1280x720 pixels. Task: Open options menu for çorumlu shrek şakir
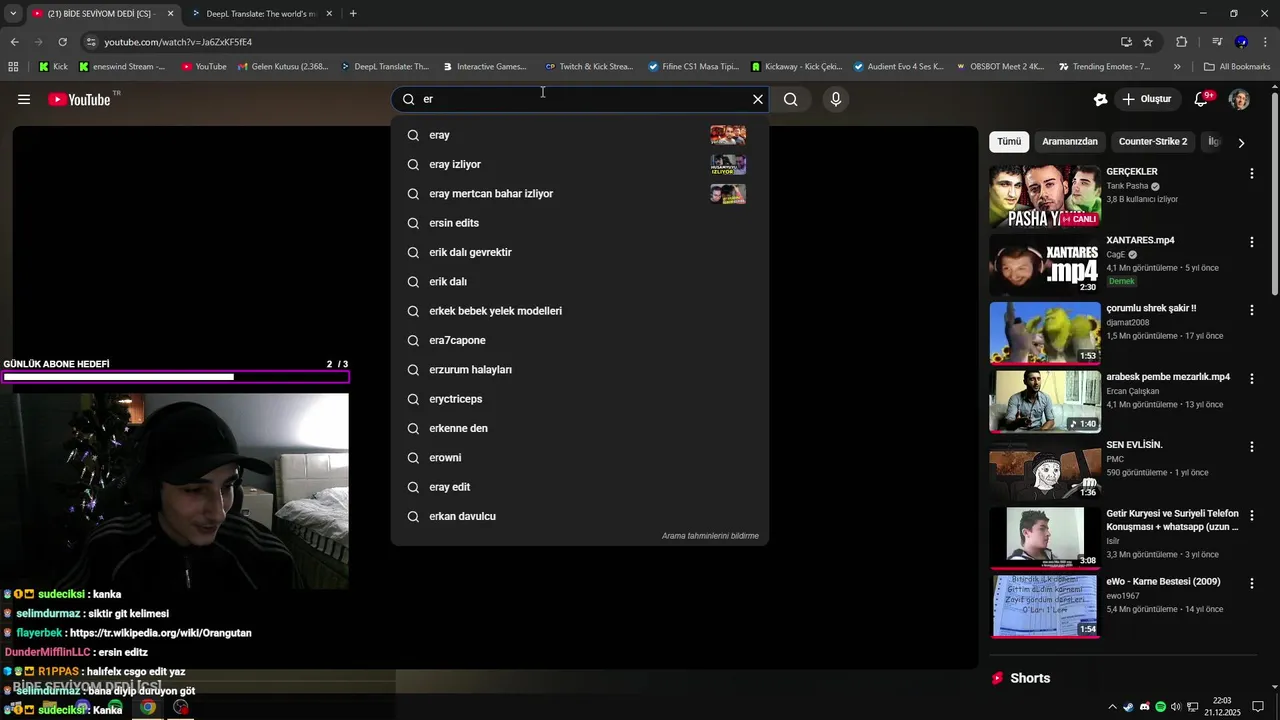1251,310
